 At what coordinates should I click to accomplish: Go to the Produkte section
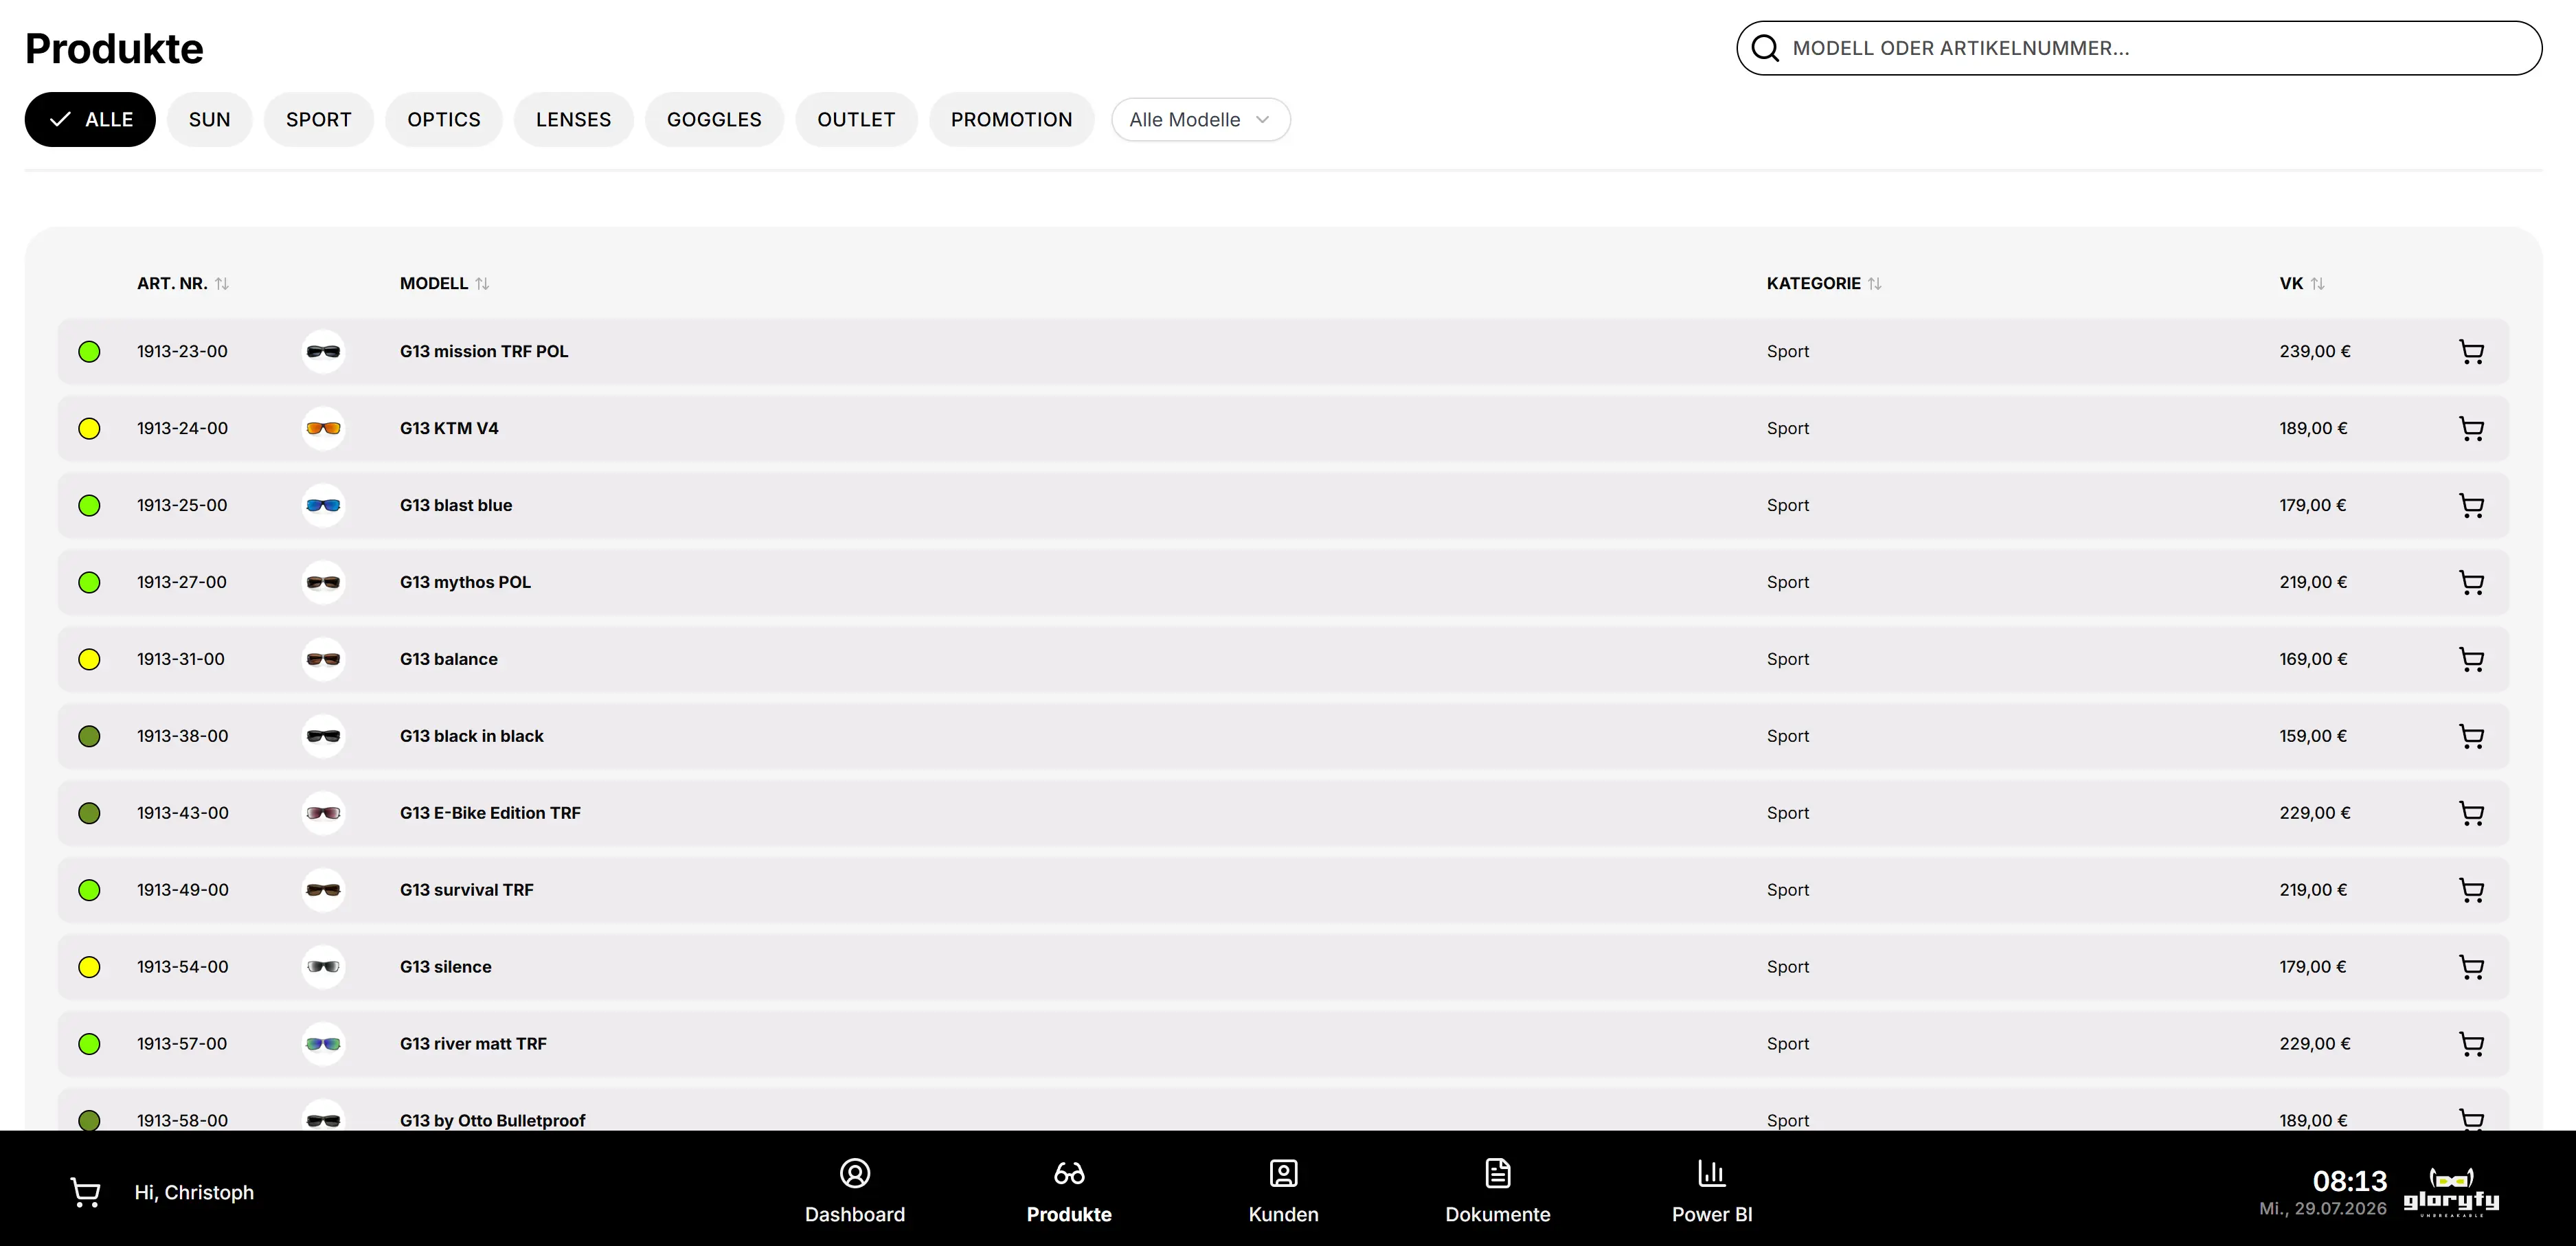point(1069,1191)
